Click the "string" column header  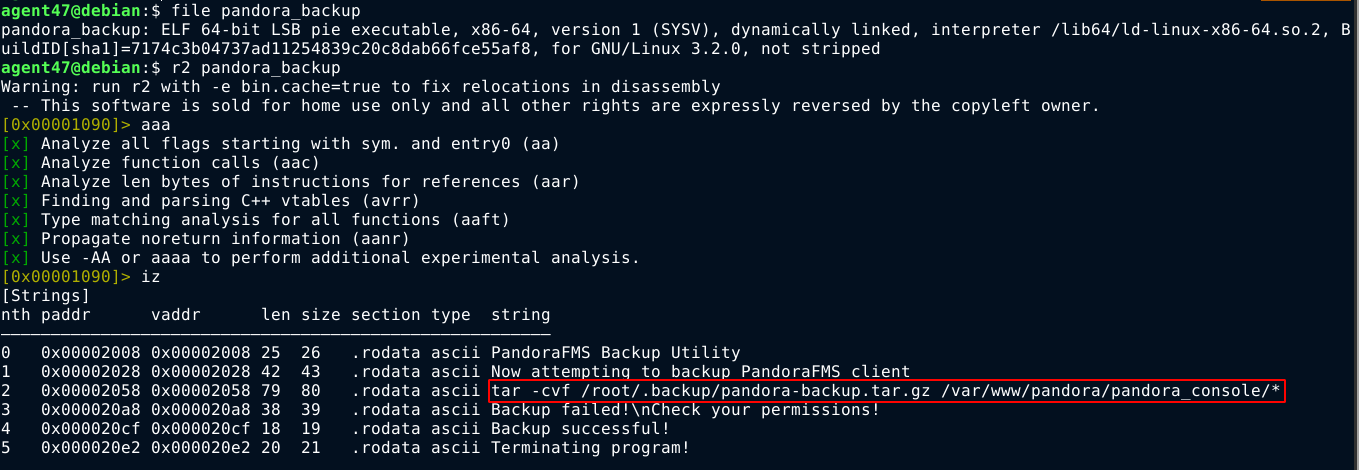520,315
